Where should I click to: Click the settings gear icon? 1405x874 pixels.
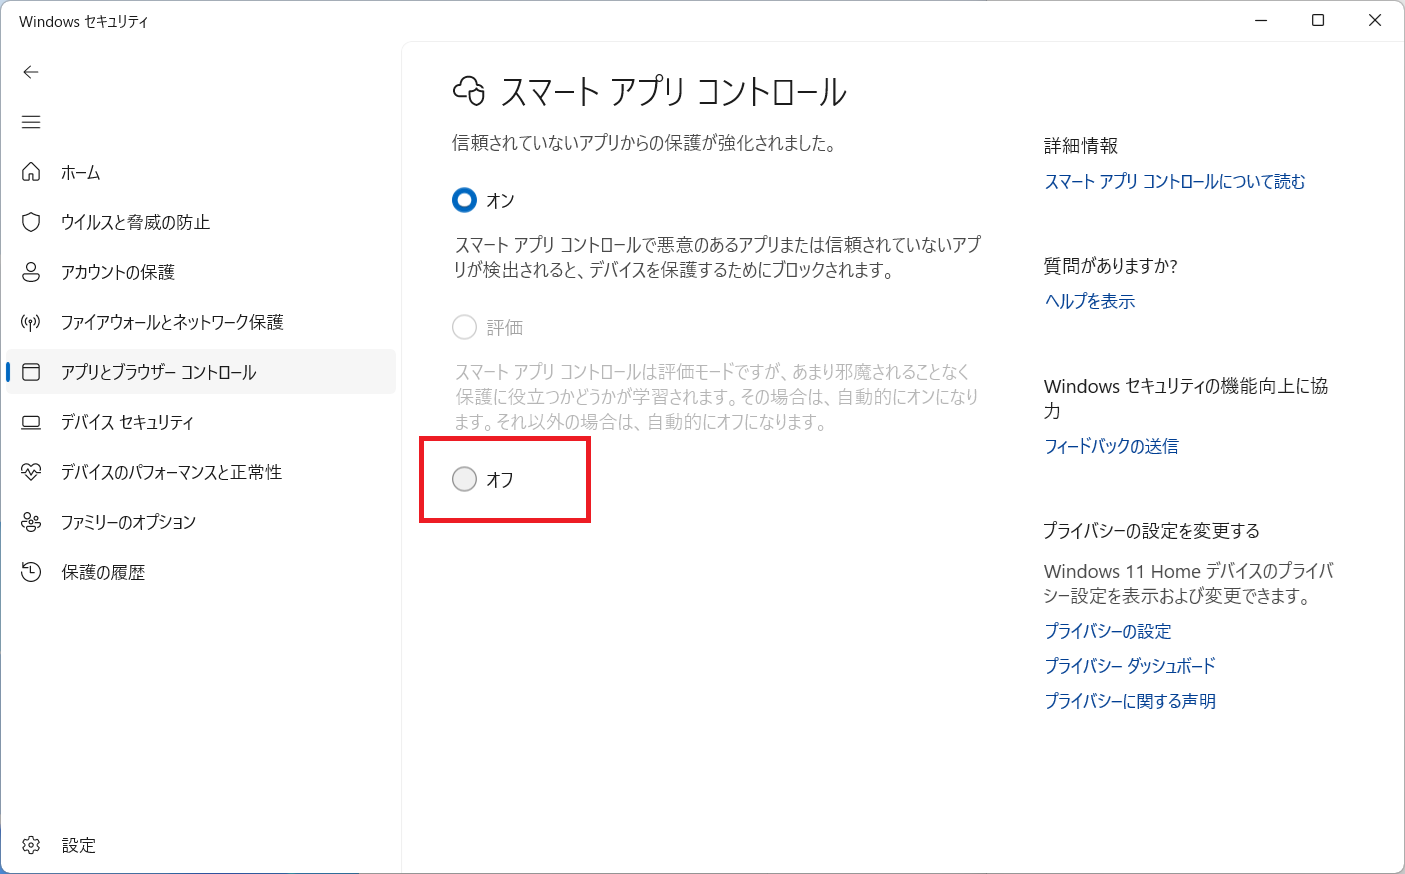tap(31, 845)
